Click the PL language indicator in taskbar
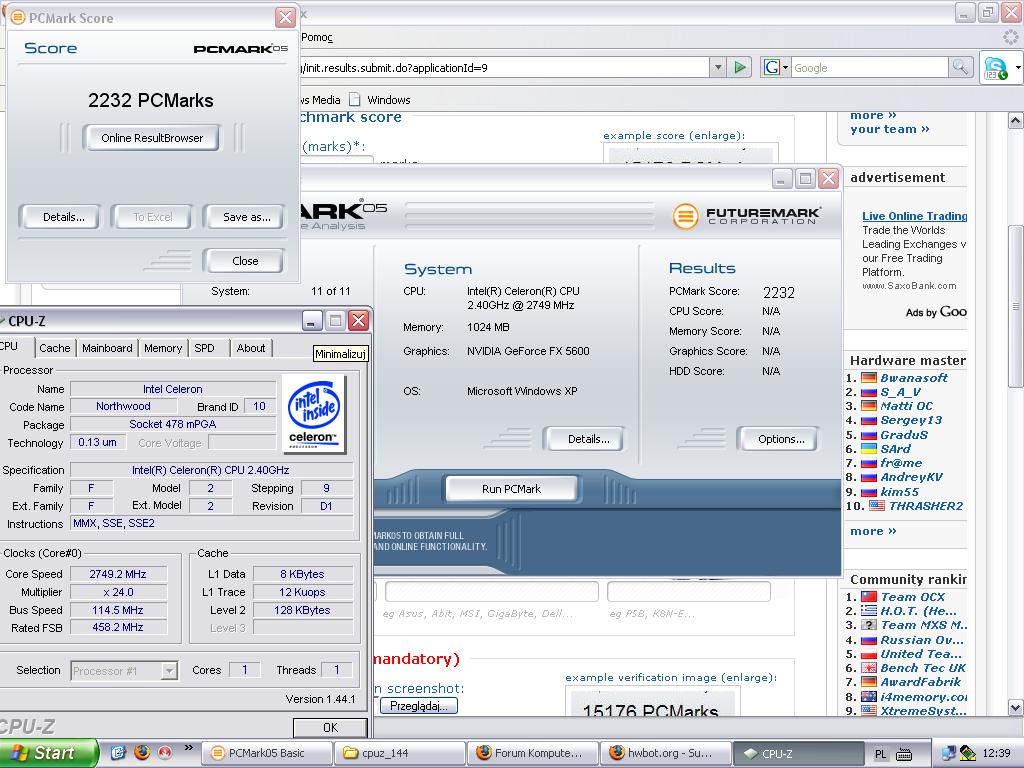 click(x=880, y=754)
